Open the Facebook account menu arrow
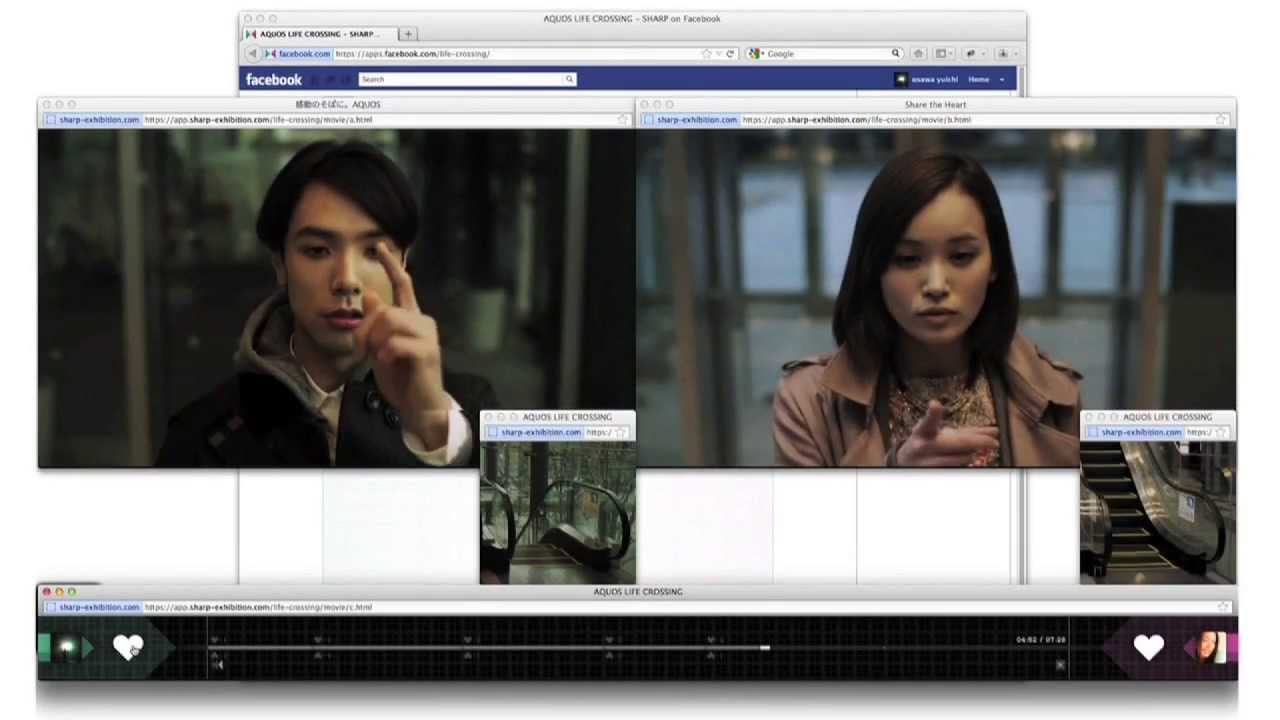This screenshot has height=720, width=1280. pyautogui.click(x=1001, y=80)
